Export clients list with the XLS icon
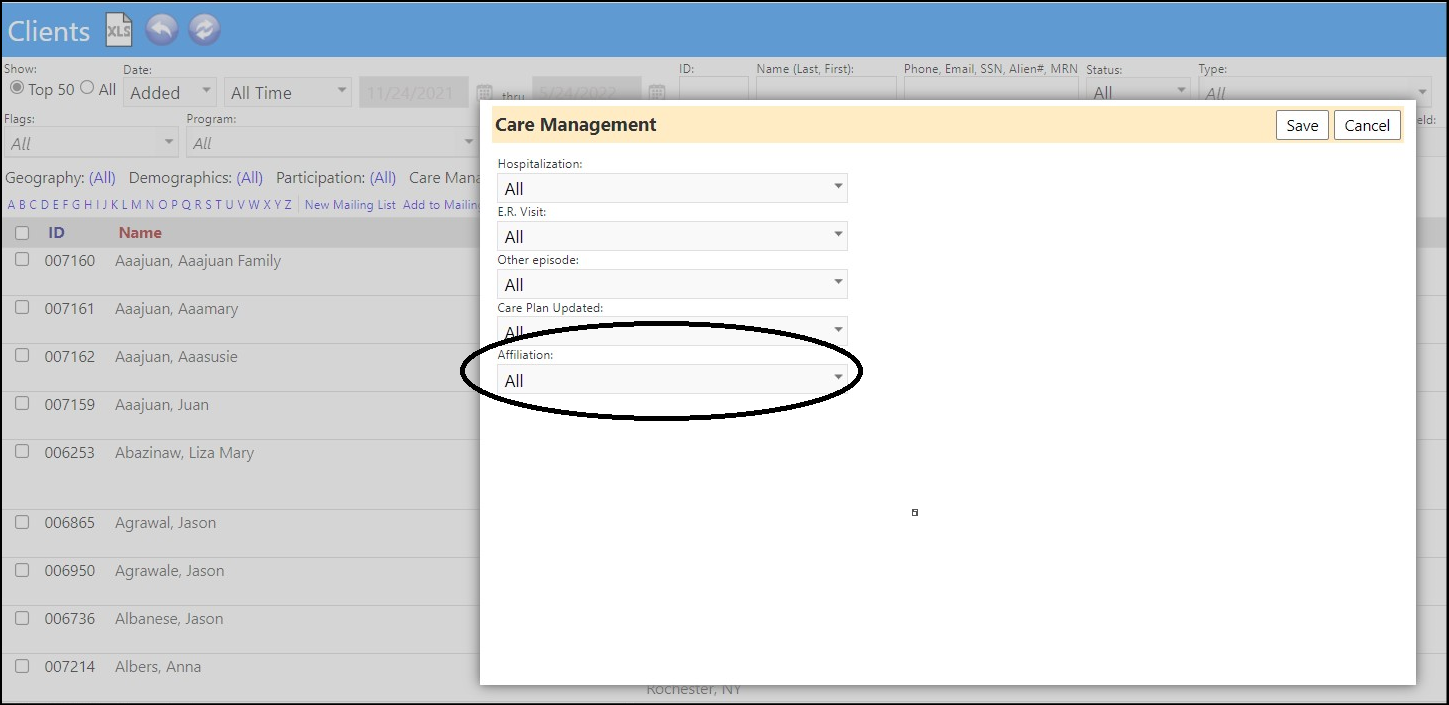Viewport: 1449px width, 705px height. coord(119,30)
